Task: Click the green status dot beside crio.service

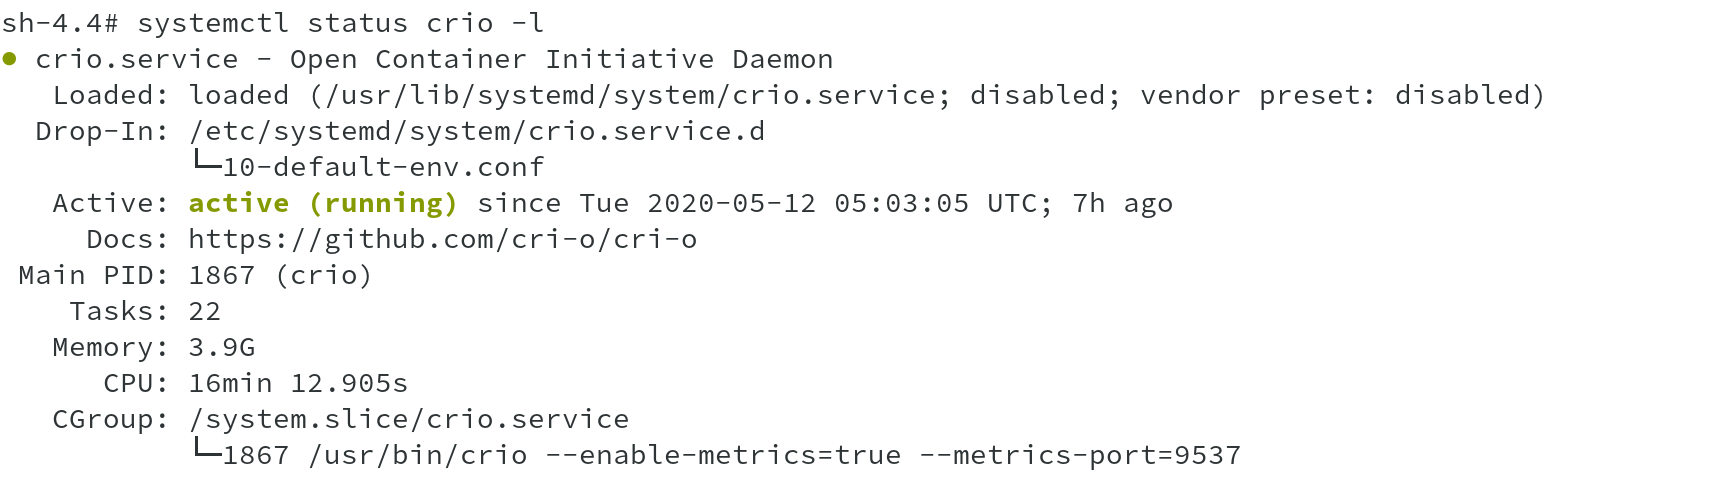Action: click(x=10, y=59)
